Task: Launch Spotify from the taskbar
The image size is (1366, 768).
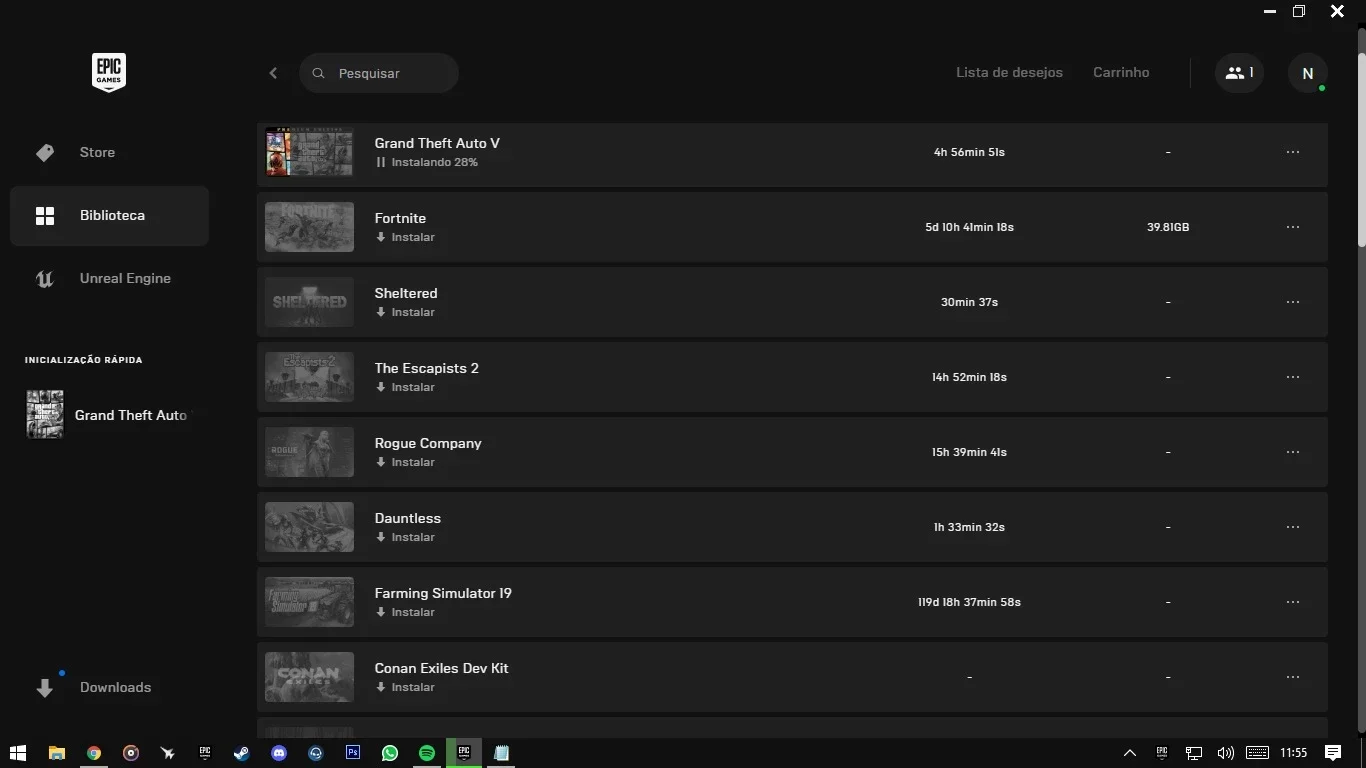Action: click(x=427, y=753)
